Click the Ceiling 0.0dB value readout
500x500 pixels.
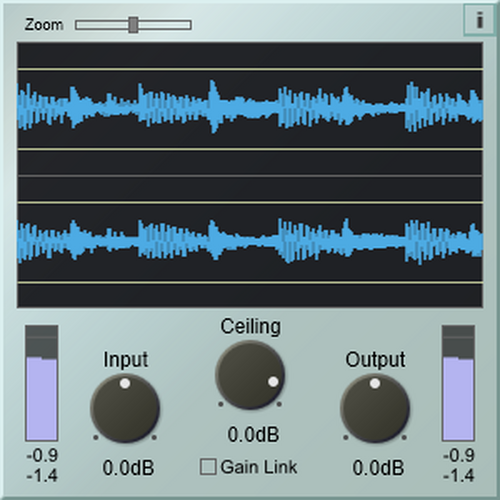pyautogui.click(x=253, y=434)
